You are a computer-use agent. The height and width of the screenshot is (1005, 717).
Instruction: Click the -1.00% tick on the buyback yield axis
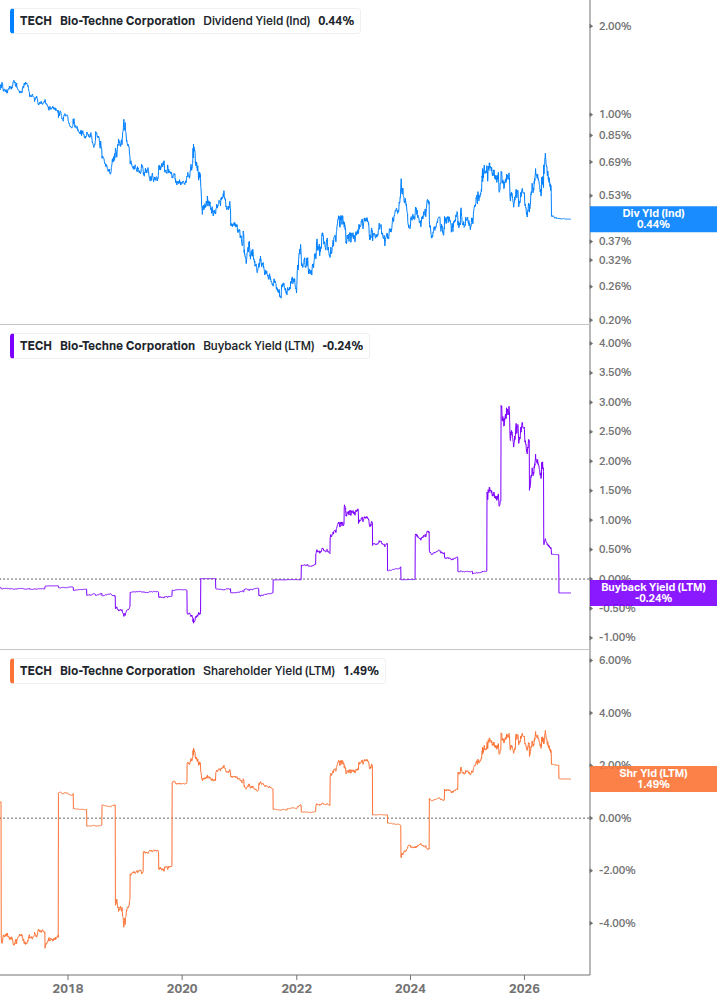(x=617, y=637)
